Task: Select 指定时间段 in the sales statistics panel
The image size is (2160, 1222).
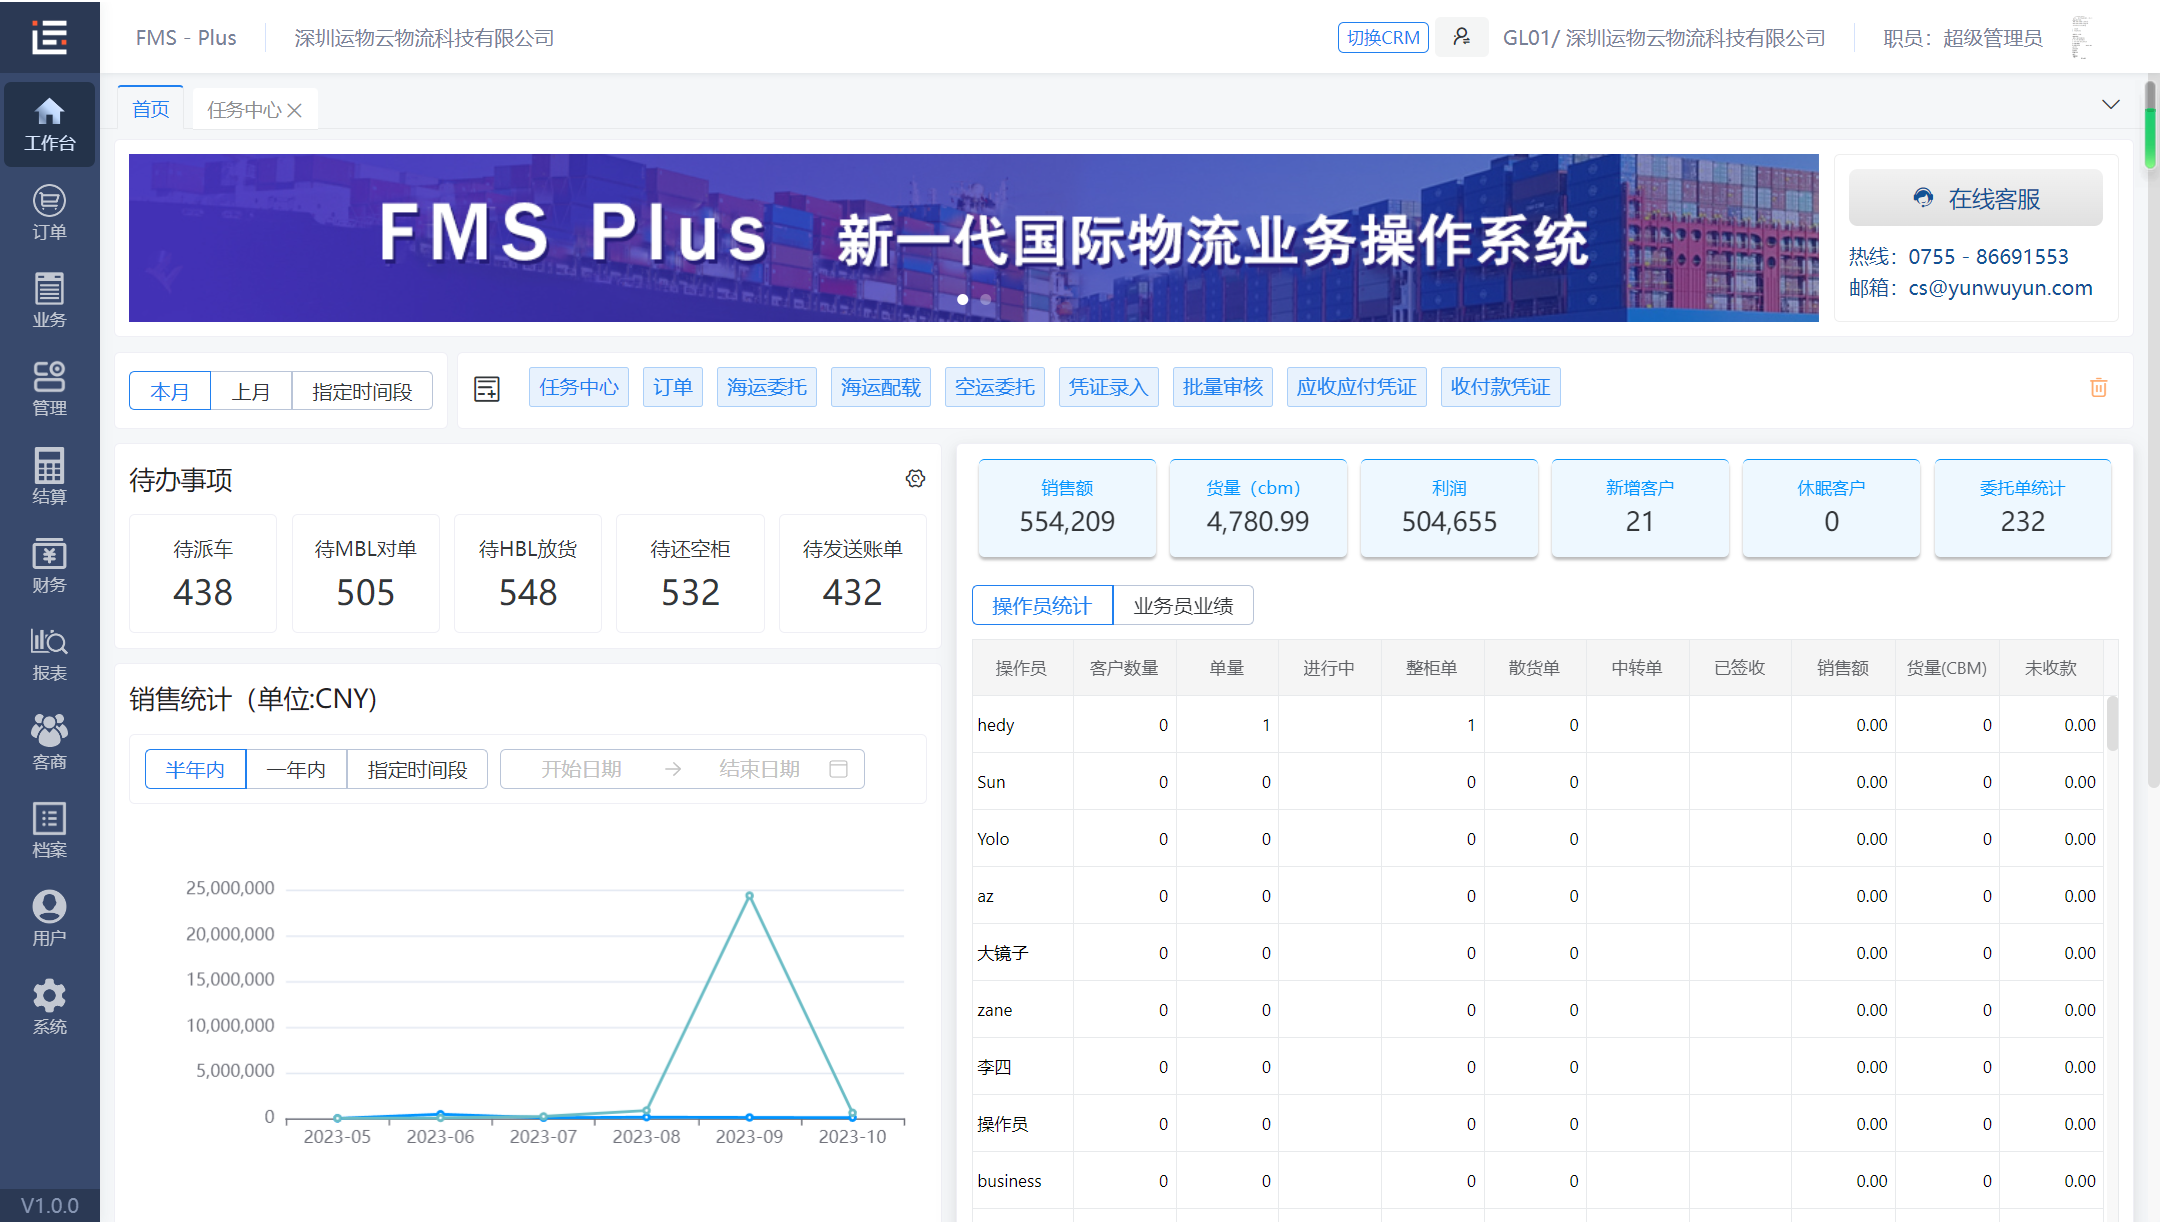Action: 417,769
